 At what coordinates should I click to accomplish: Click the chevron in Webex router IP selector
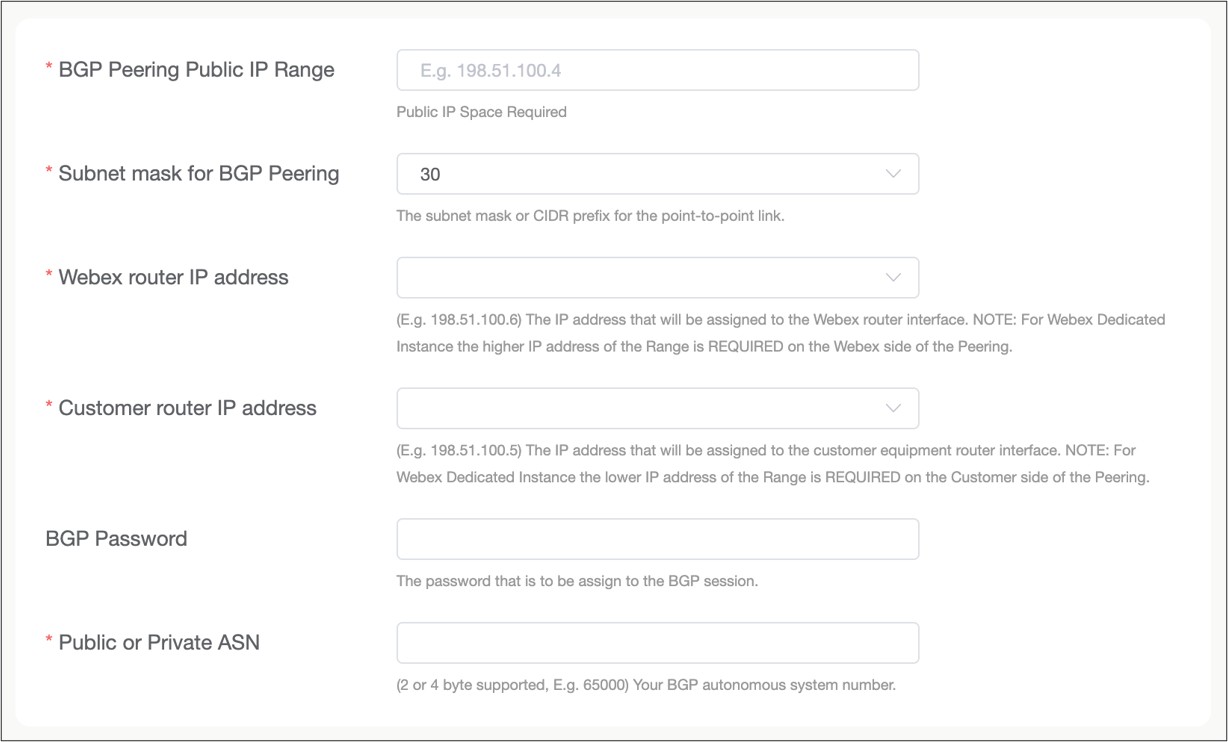coord(893,278)
